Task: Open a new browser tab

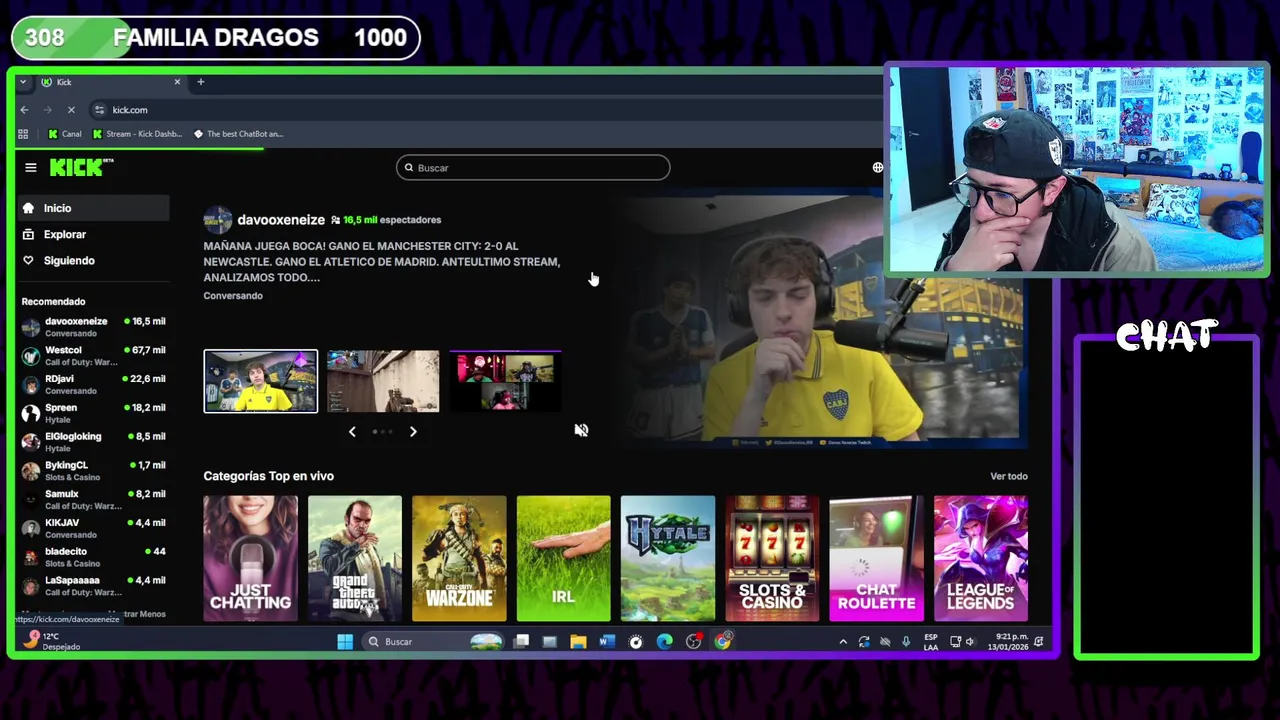Action: (200, 82)
